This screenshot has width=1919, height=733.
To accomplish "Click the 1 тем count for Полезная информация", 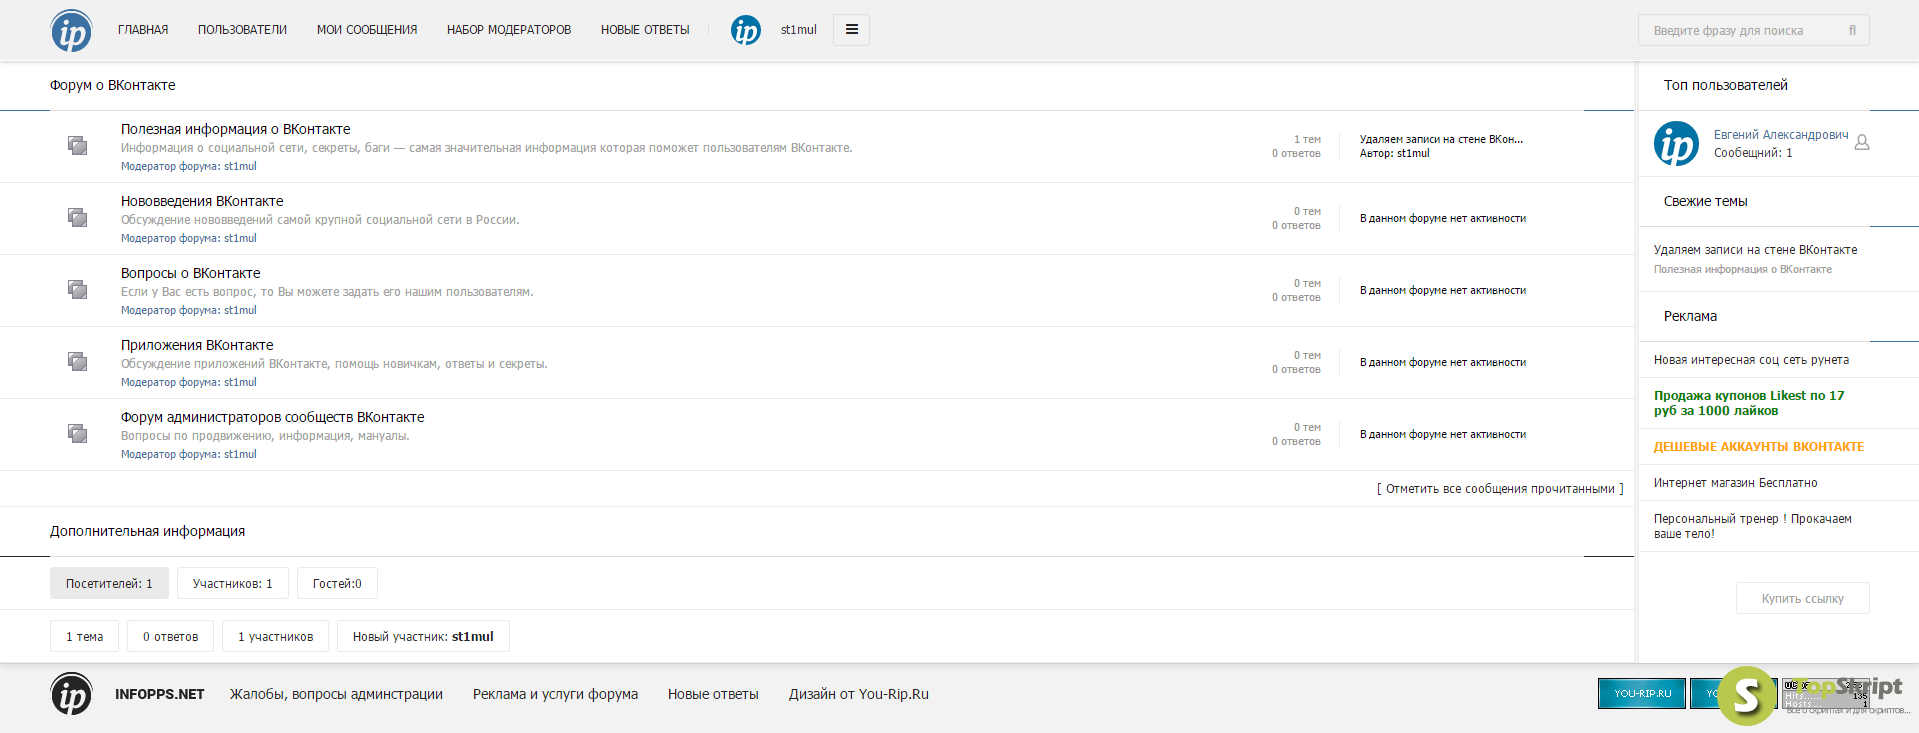I will (1307, 139).
